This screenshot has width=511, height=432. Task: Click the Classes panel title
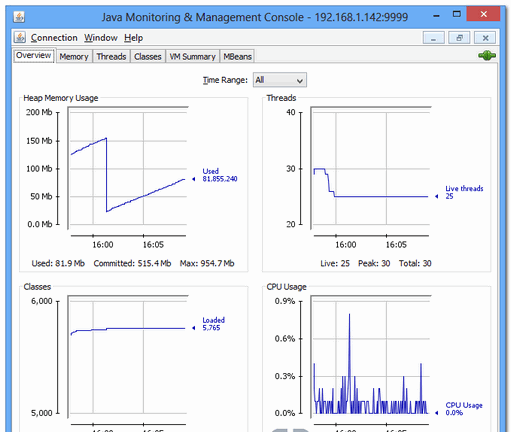click(x=37, y=287)
